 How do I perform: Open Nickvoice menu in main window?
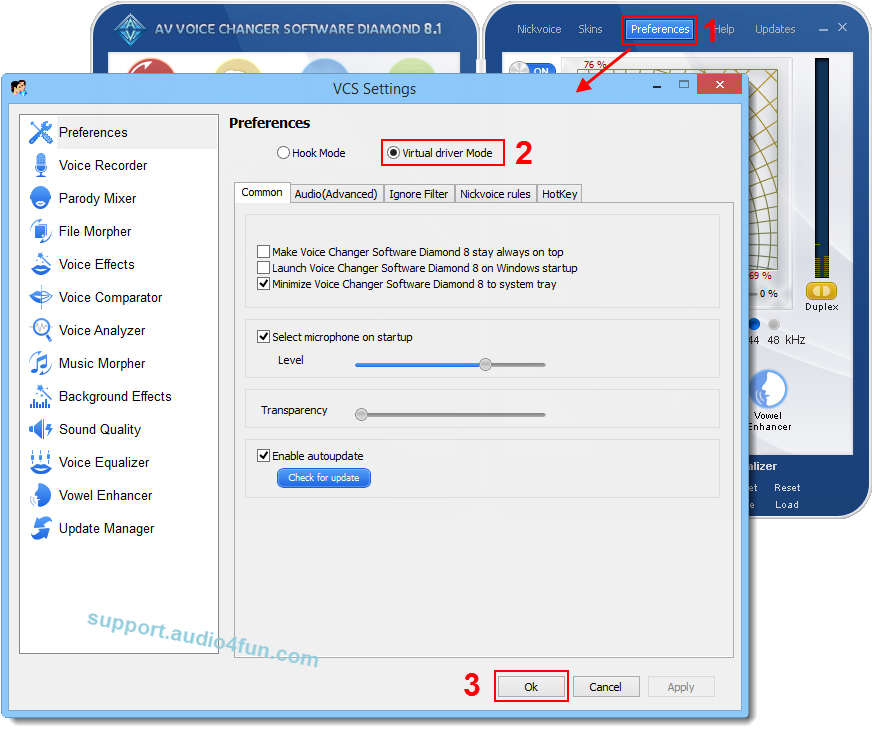(x=539, y=29)
